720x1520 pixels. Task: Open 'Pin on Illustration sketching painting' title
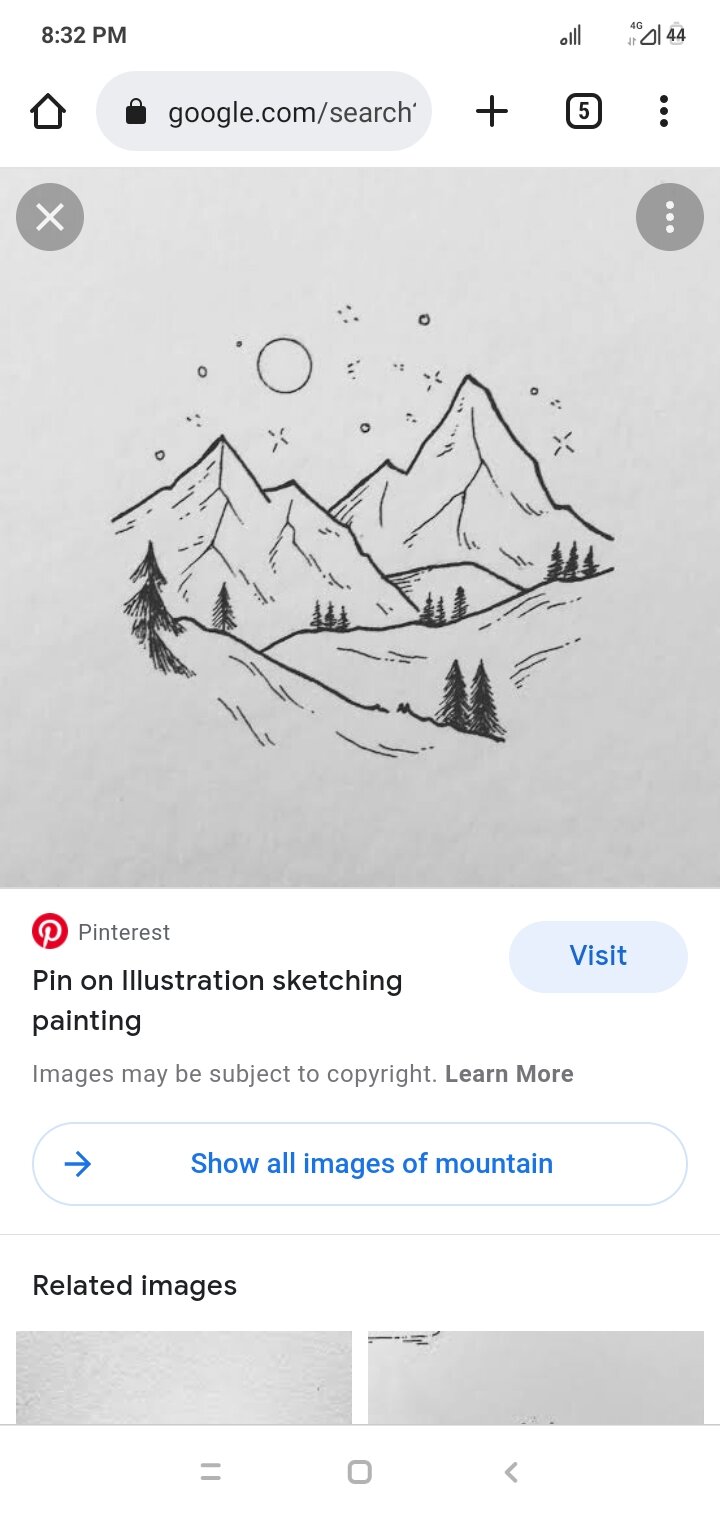point(217,1000)
